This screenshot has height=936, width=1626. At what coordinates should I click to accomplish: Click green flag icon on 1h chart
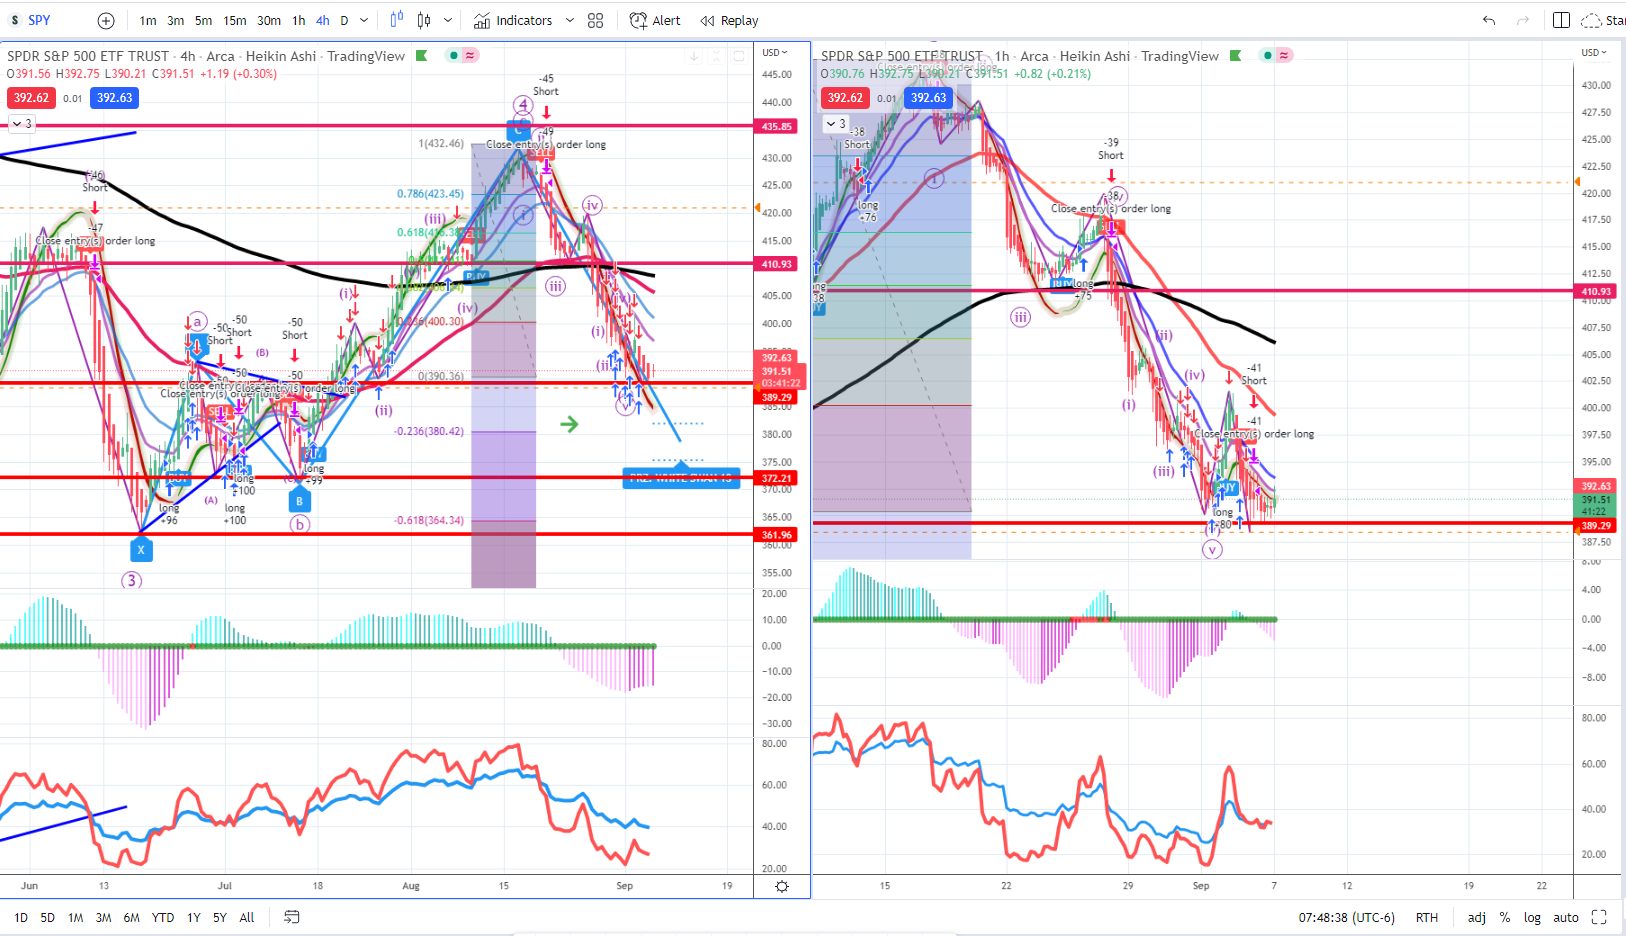pyautogui.click(x=1236, y=55)
